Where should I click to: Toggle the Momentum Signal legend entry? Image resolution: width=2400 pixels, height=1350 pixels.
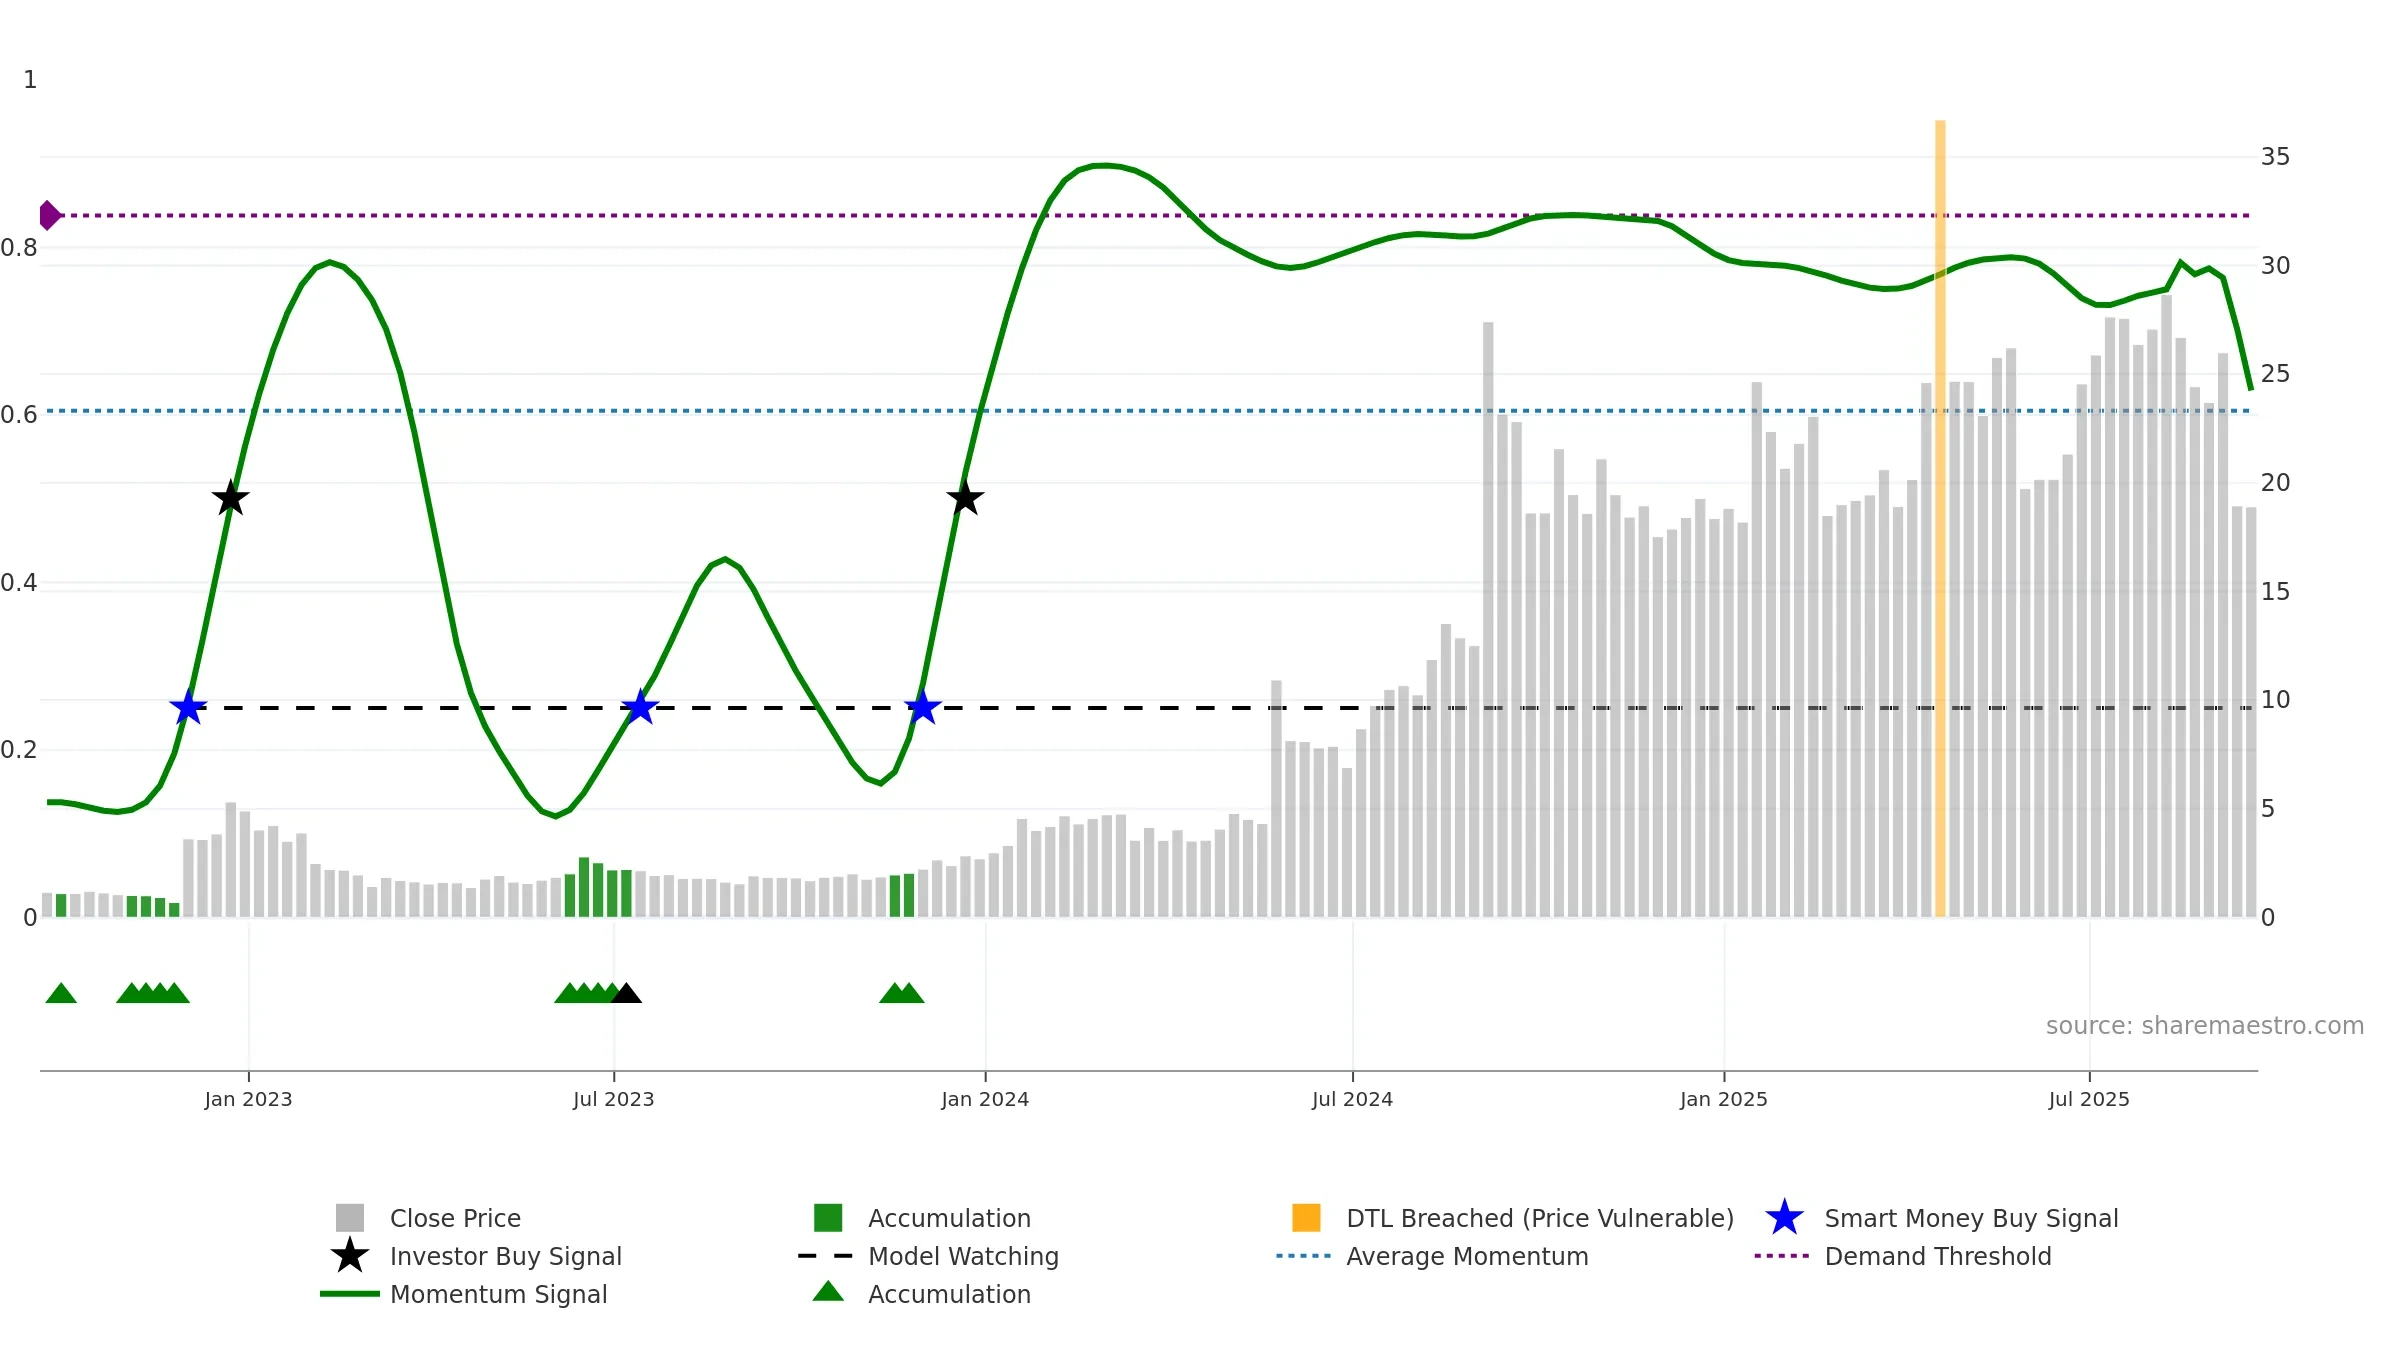pyautogui.click(x=498, y=1294)
